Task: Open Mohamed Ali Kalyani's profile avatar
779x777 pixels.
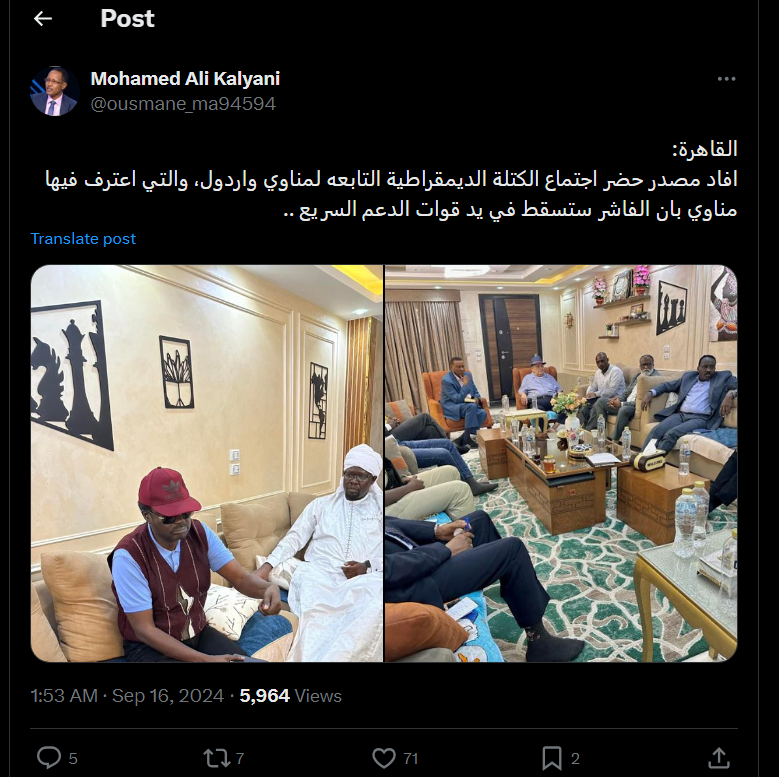Action: (x=55, y=91)
